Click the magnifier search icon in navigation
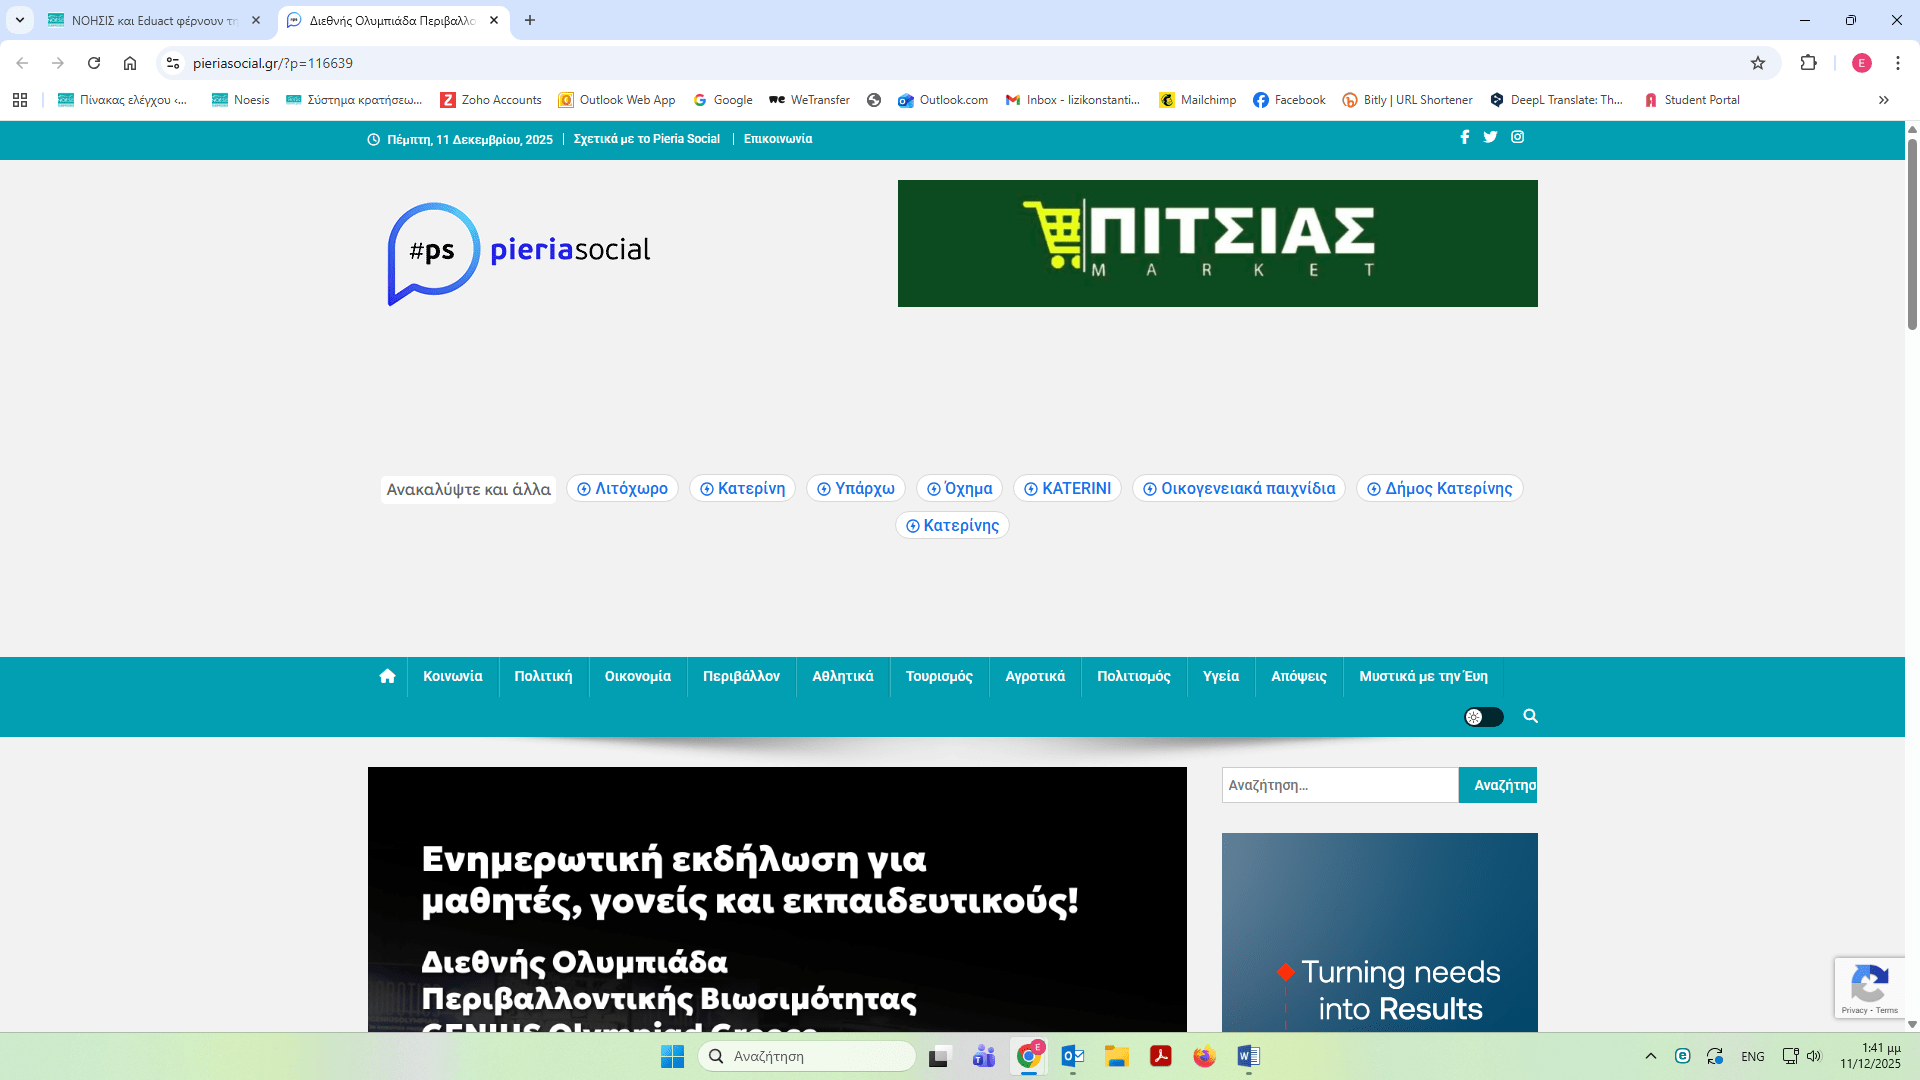The width and height of the screenshot is (1920, 1080). click(1530, 717)
